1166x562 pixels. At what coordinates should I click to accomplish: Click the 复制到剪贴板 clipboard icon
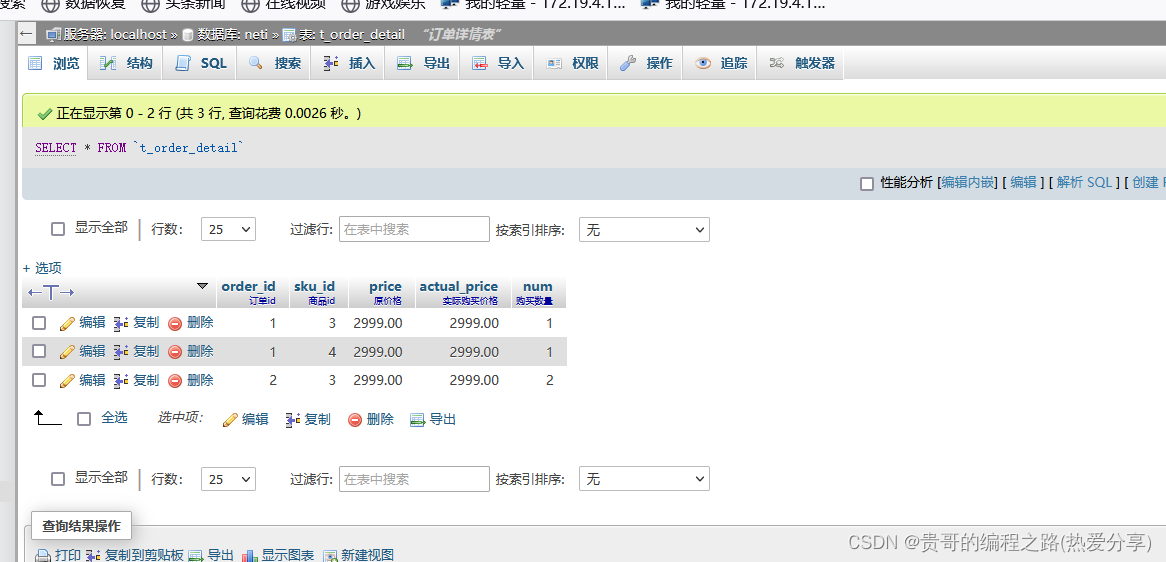(x=94, y=555)
